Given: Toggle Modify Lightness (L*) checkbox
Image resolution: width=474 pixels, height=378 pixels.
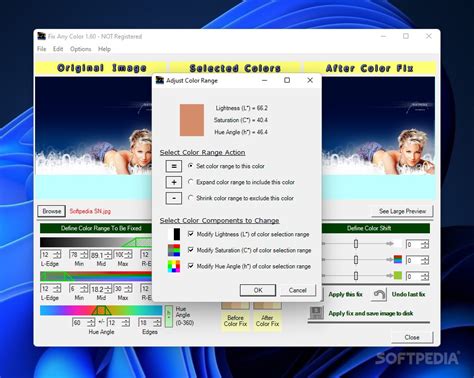Looking at the screenshot, I should (x=191, y=234).
